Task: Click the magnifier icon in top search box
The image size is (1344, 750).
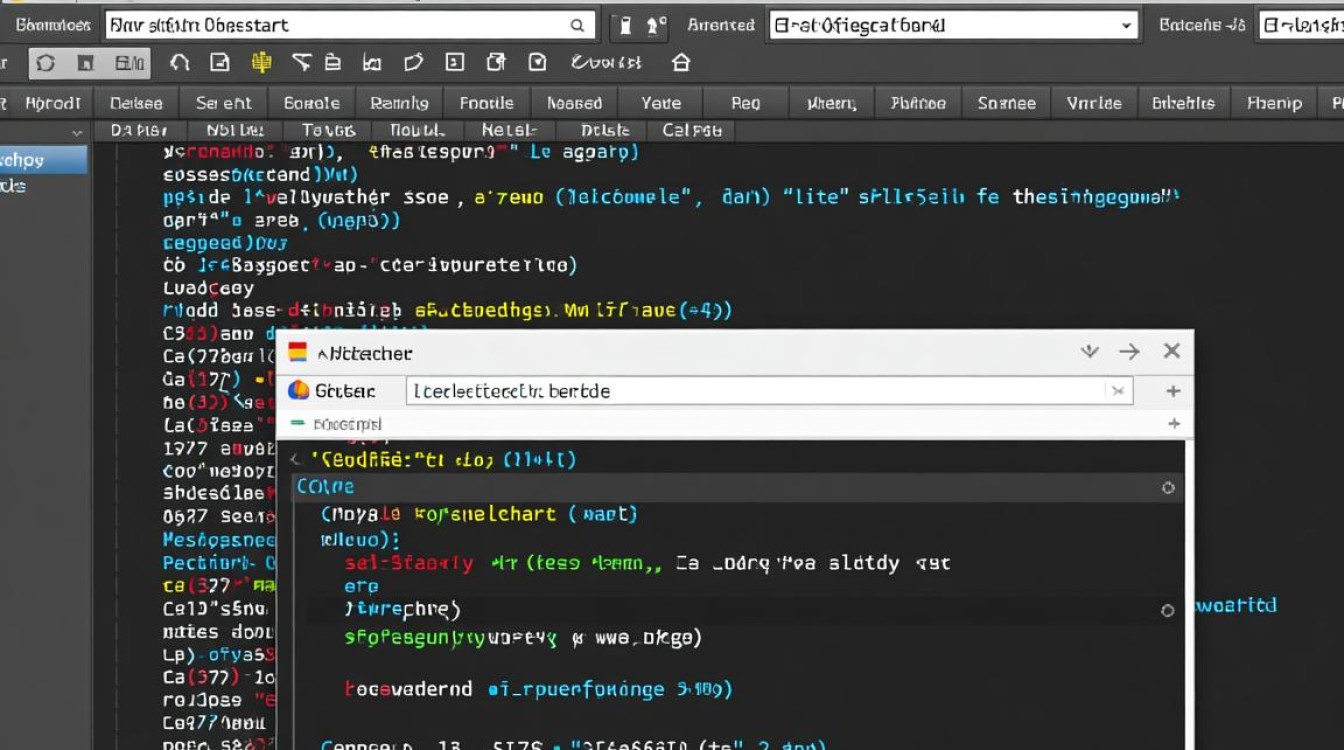Action: click(578, 26)
